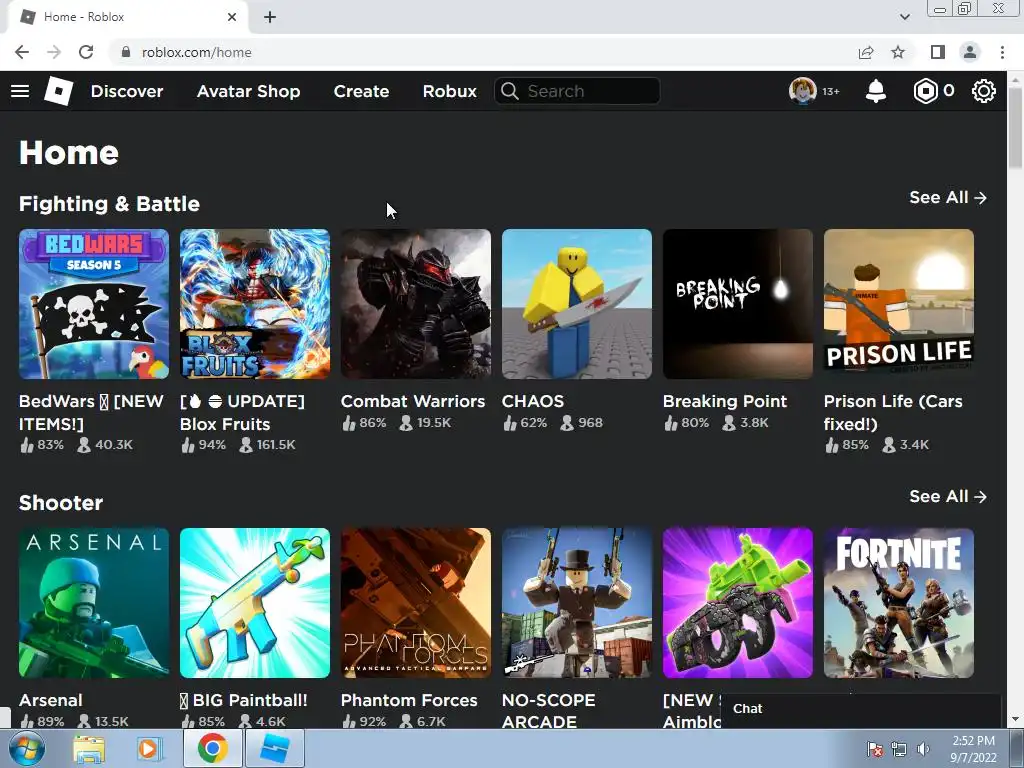Click the browser forward arrow
The height and width of the screenshot is (768, 1024).
click(x=54, y=52)
